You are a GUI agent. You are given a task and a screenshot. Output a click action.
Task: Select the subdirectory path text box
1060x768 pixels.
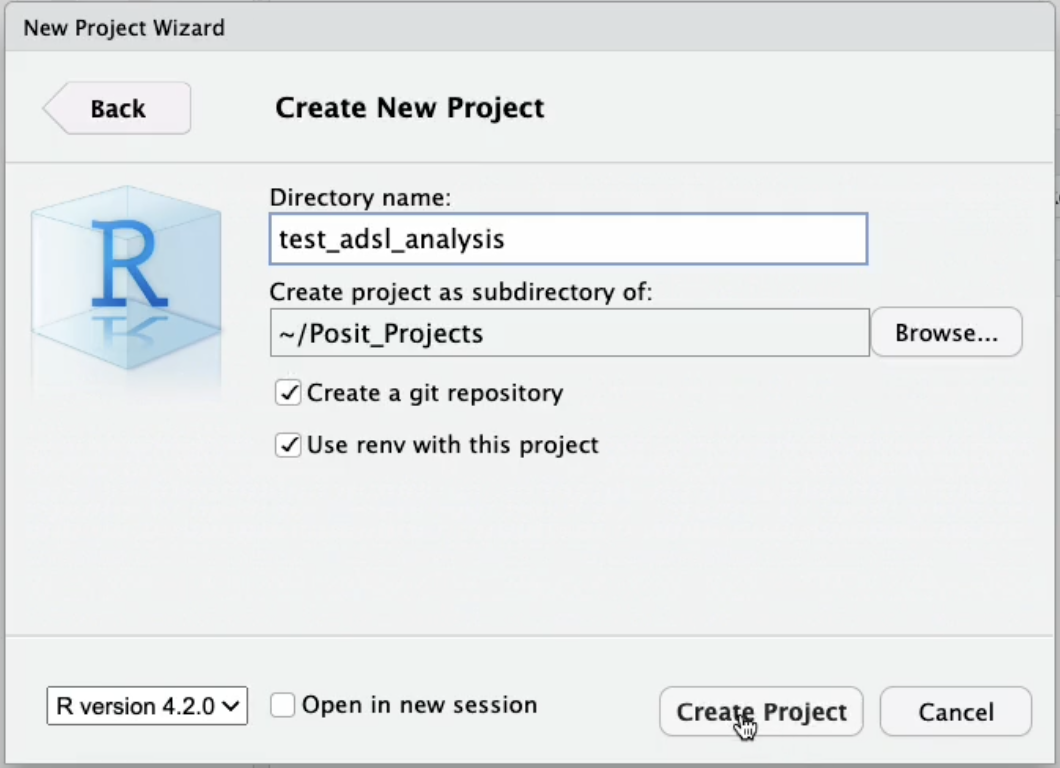click(568, 332)
